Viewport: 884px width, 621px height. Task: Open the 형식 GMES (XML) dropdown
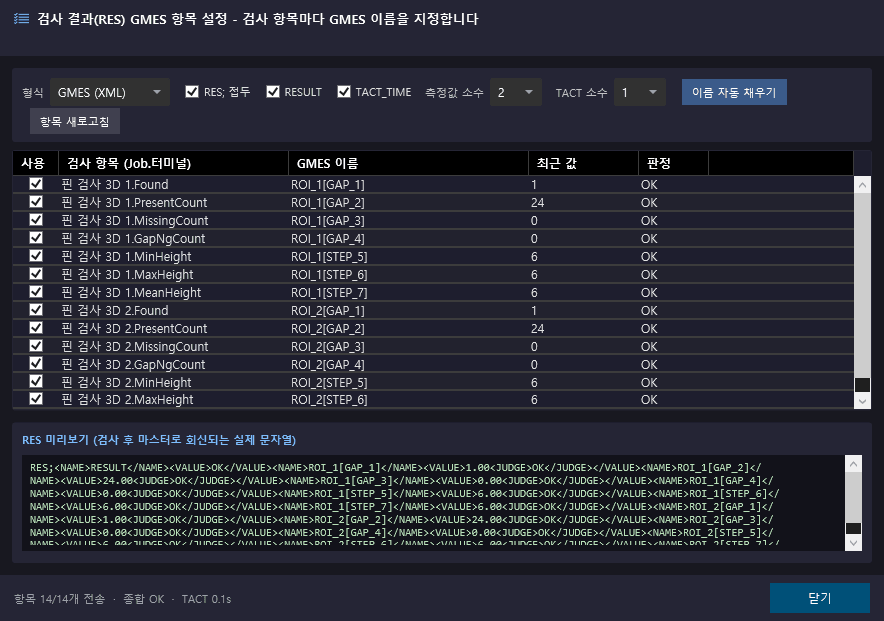(110, 92)
